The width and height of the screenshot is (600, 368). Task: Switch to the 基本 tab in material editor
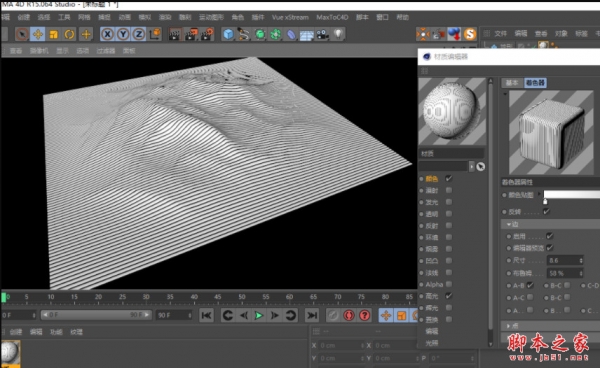point(512,83)
